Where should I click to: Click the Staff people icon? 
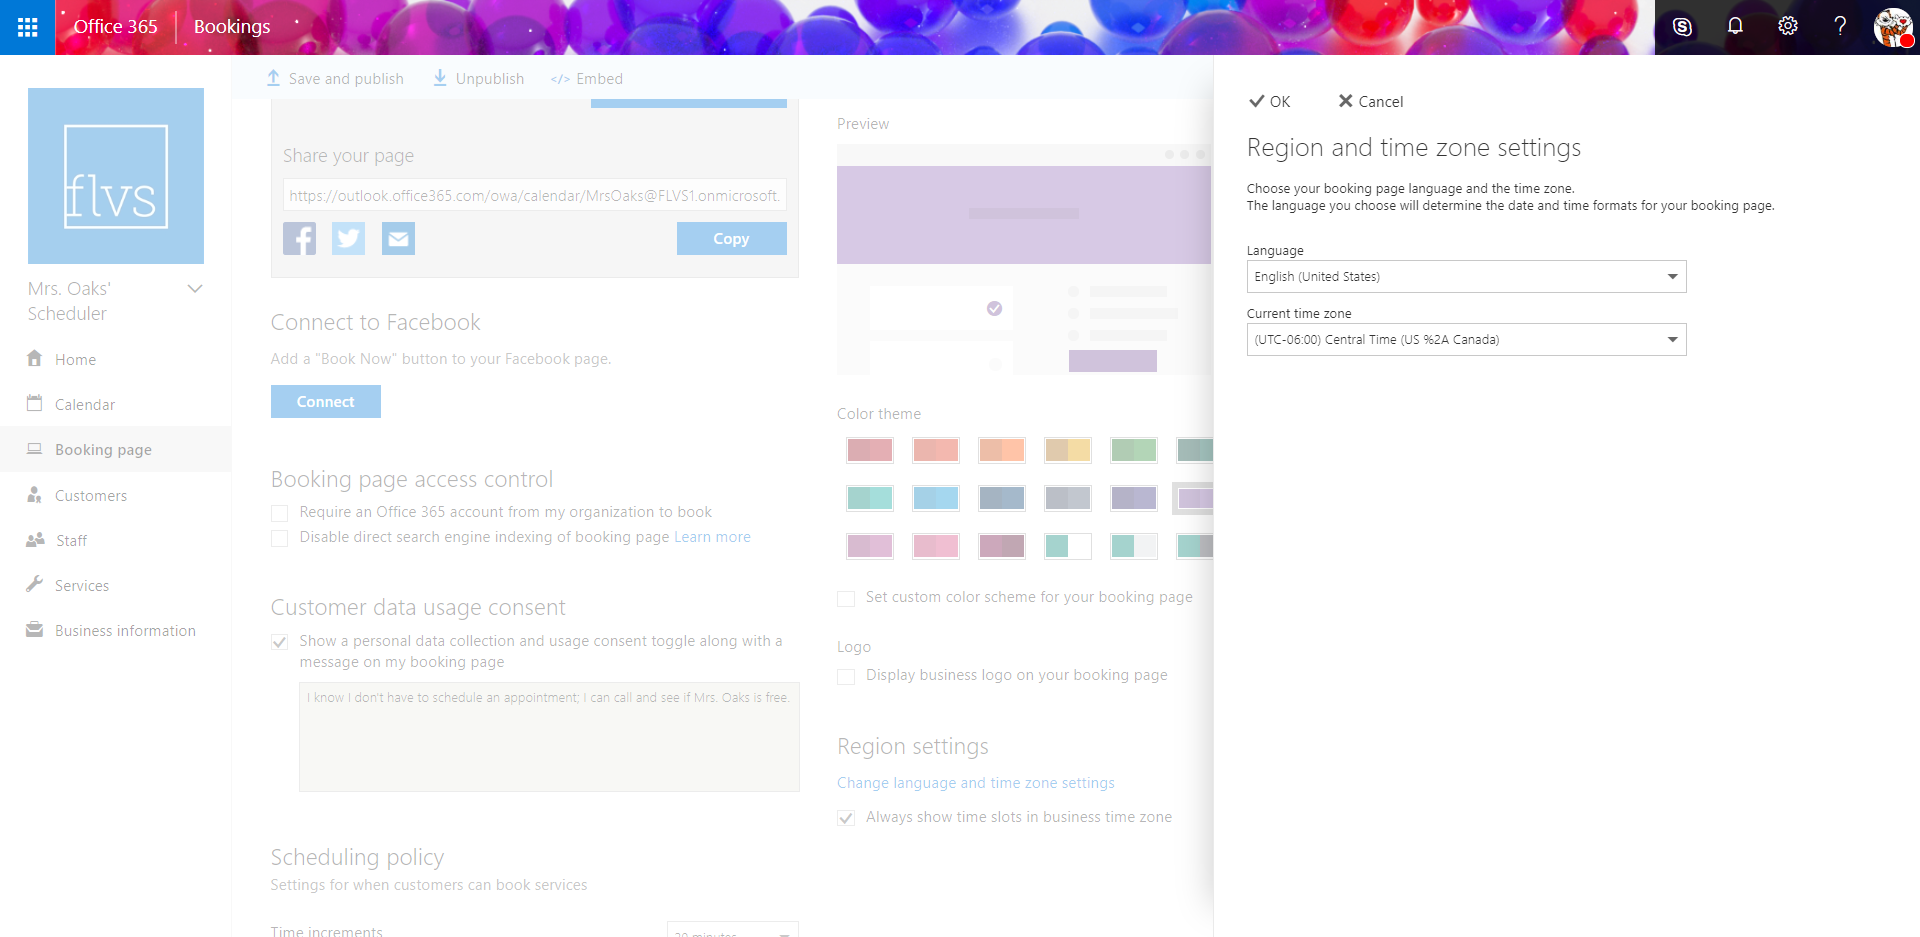35,539
